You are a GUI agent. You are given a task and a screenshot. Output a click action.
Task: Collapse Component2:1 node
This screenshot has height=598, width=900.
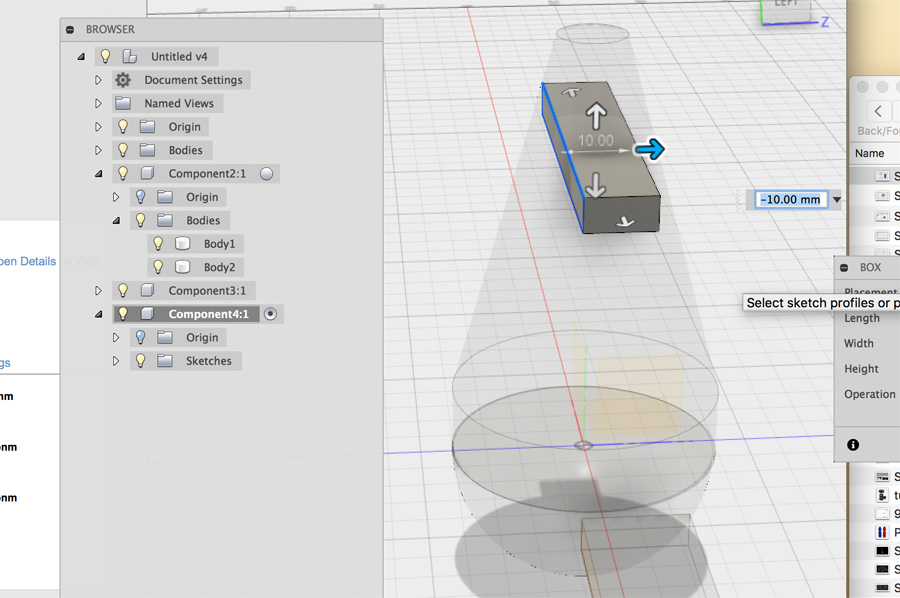pos(98,174)
